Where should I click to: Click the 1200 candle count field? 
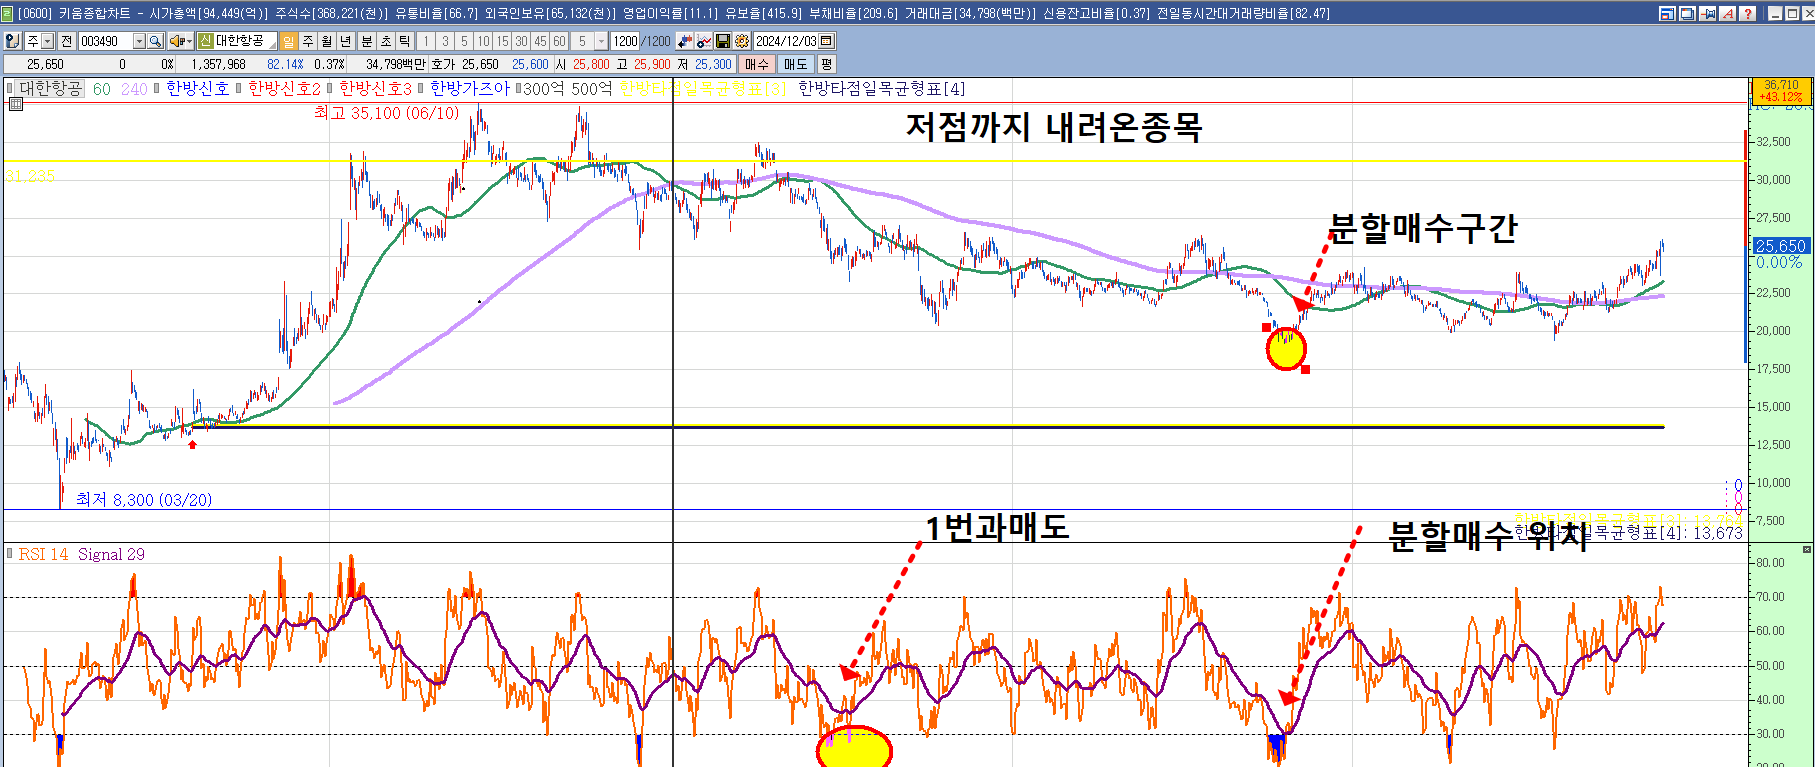click(626, 41)
